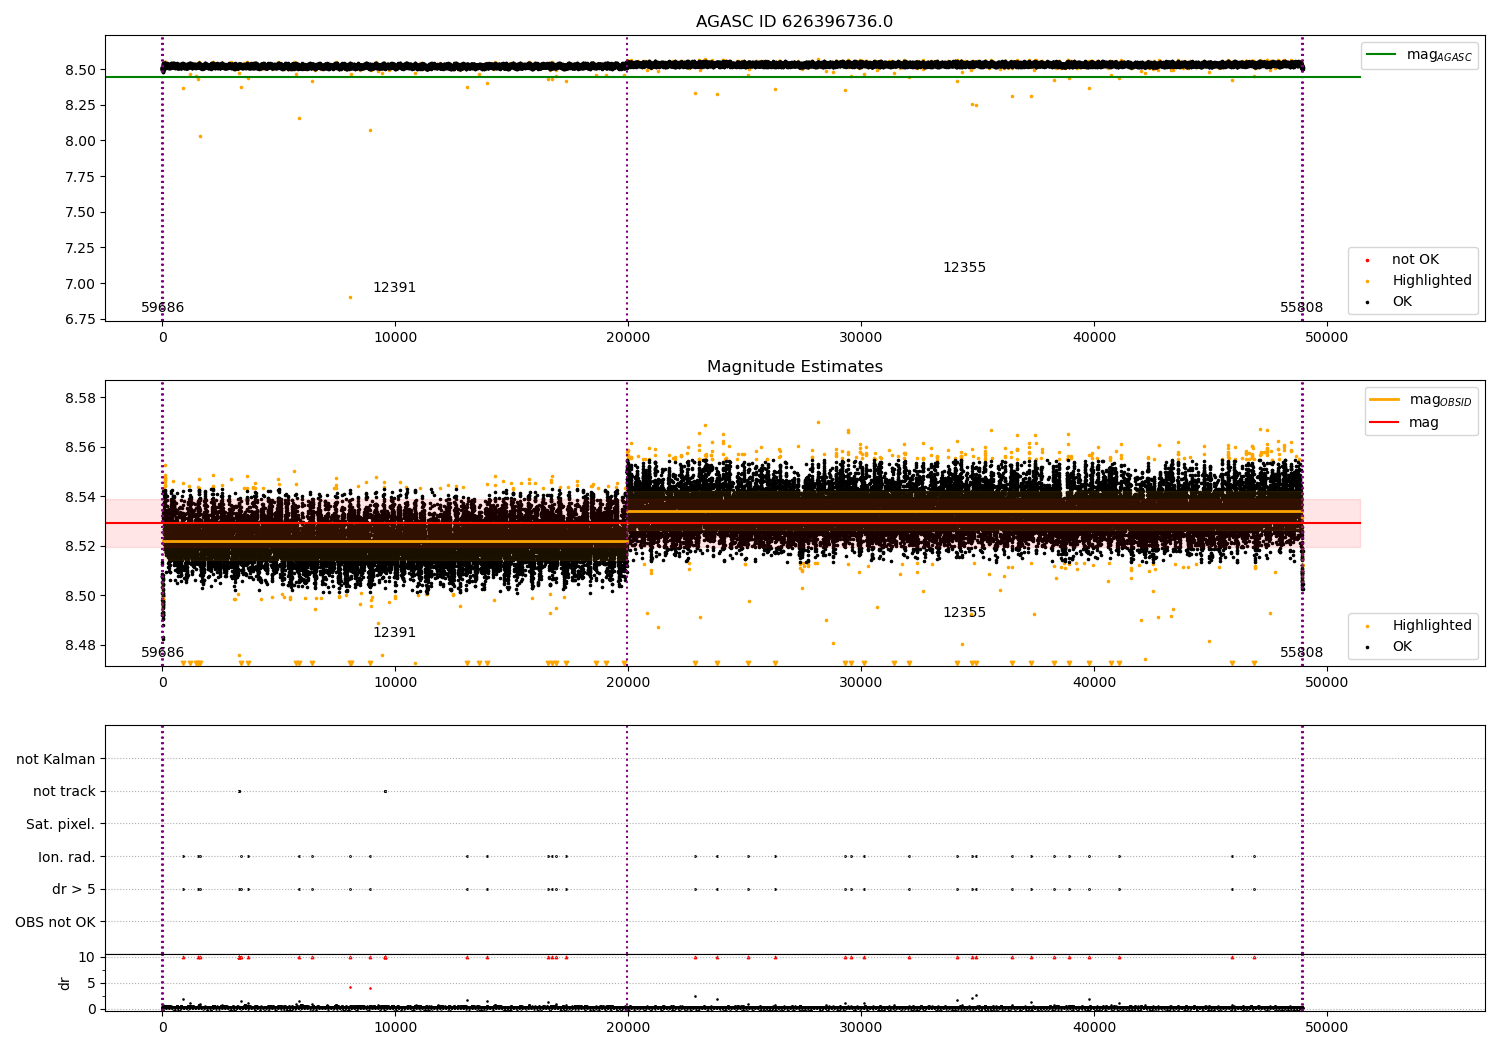Click the 7.25 y-axis tick label
This screenshot has width=1500, height=1050.
tap(80, 248)
